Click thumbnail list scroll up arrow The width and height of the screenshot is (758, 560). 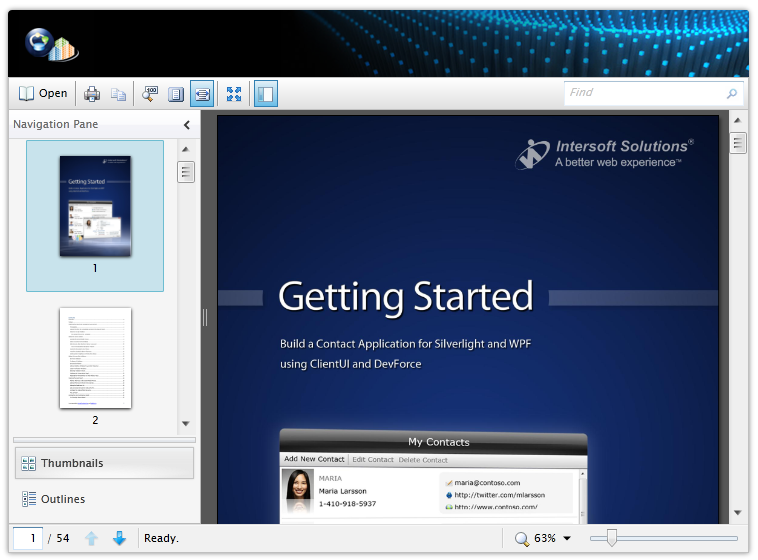click(186, 149)
